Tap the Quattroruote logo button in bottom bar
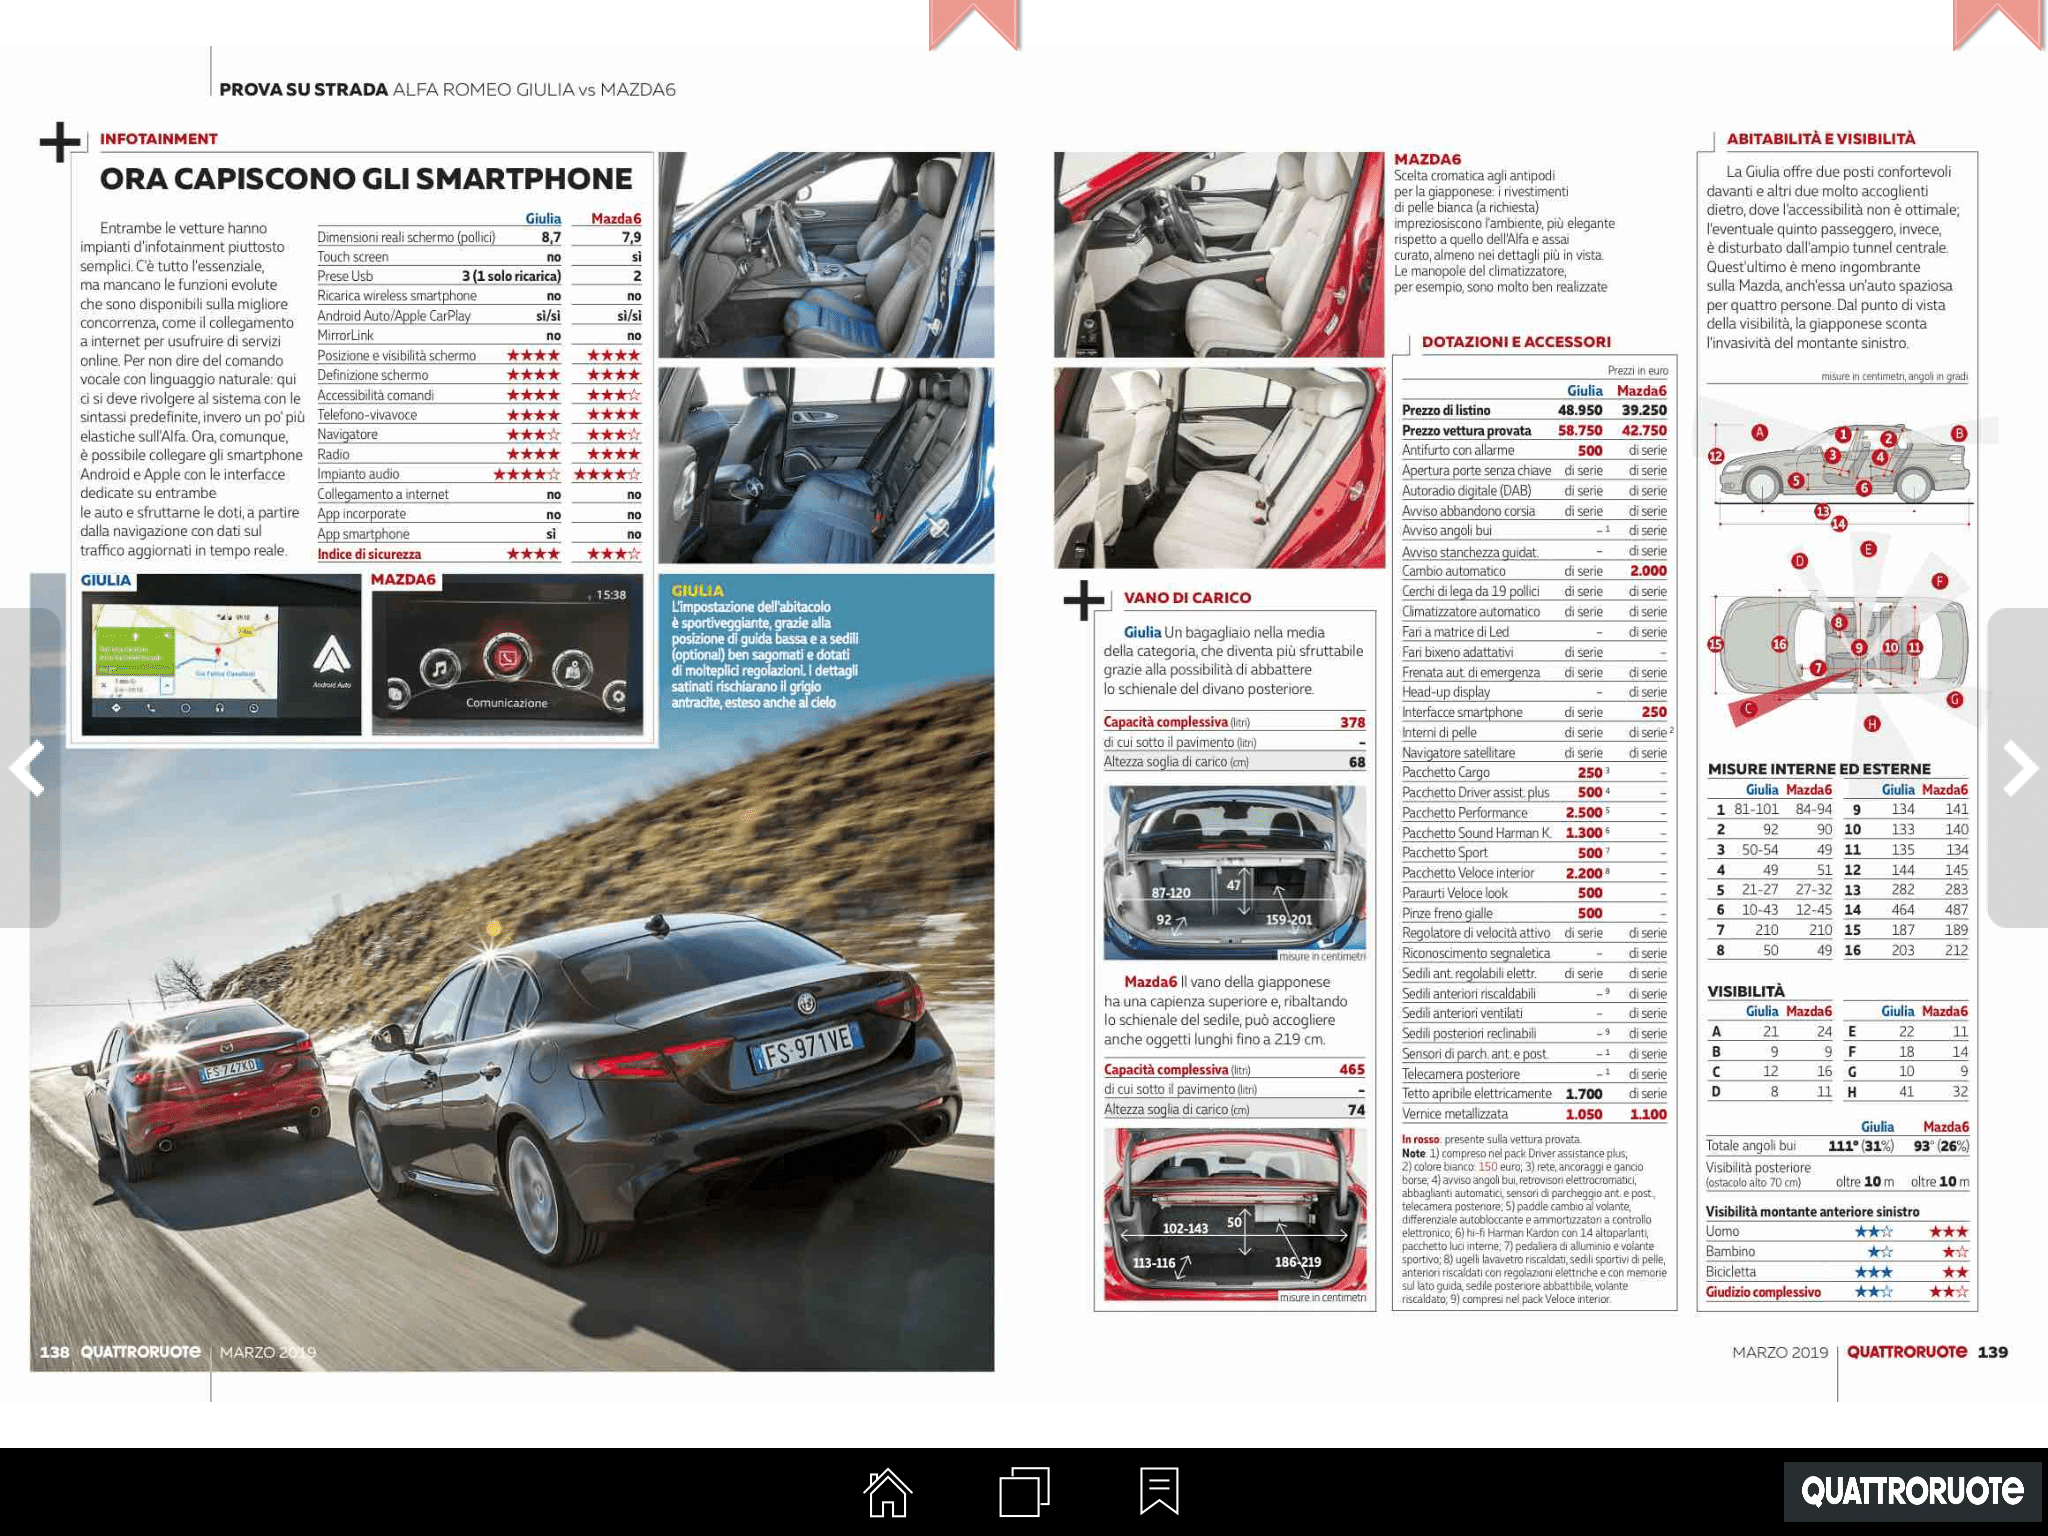 [x=1912, y=1492]
